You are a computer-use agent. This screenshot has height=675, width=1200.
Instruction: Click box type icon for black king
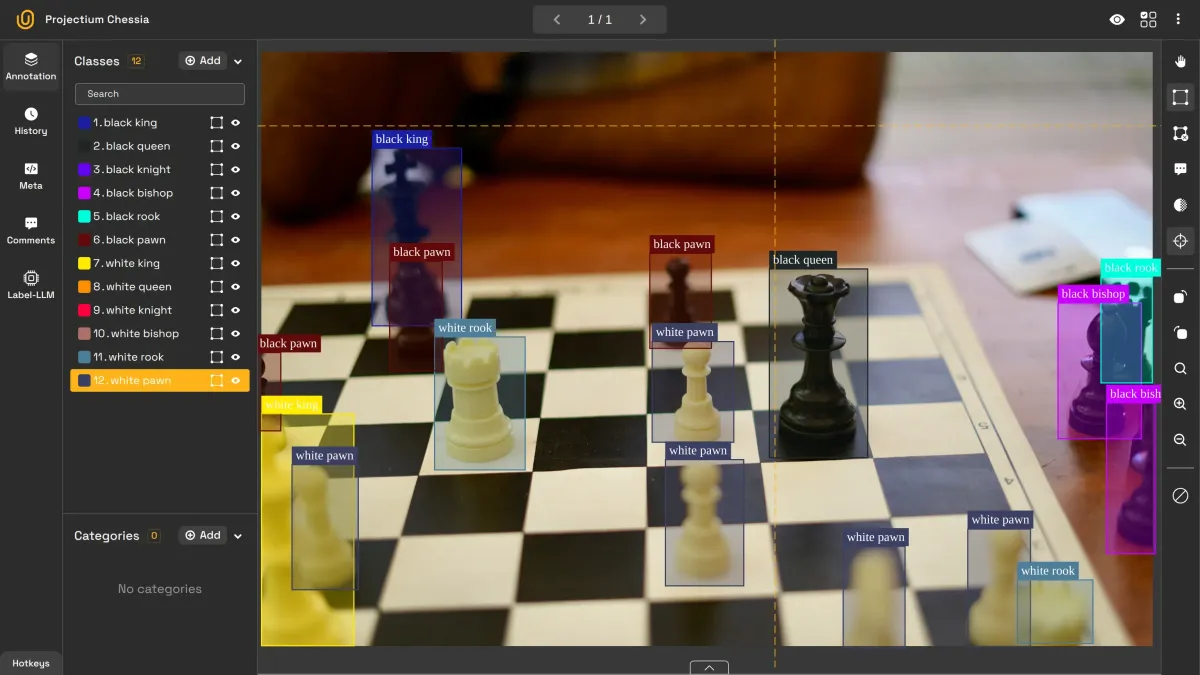coord(216,123)
